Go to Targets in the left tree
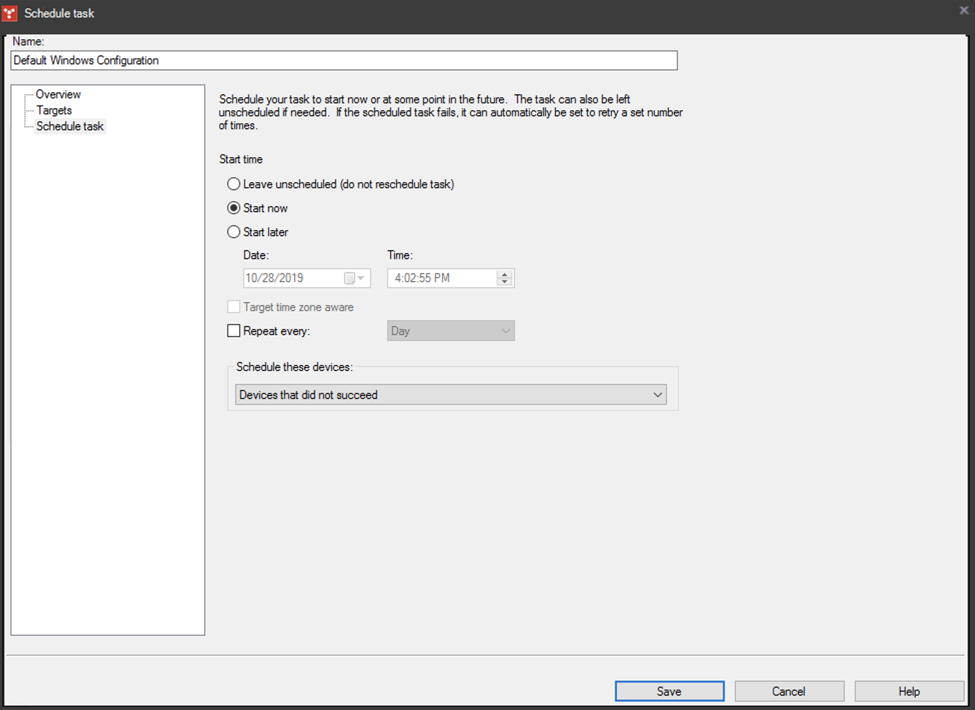The image size is (975, 710). (54, 111)
